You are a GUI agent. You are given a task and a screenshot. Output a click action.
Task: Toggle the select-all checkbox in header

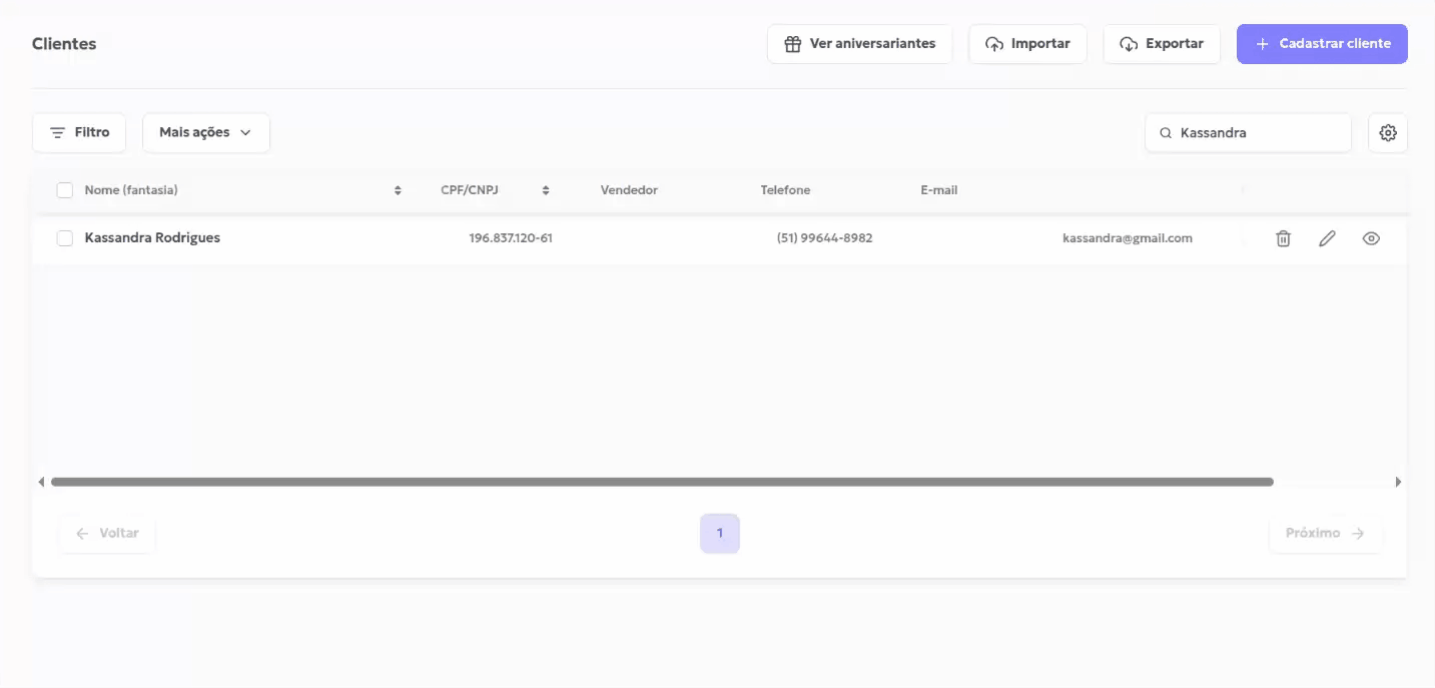pos(65,190)
